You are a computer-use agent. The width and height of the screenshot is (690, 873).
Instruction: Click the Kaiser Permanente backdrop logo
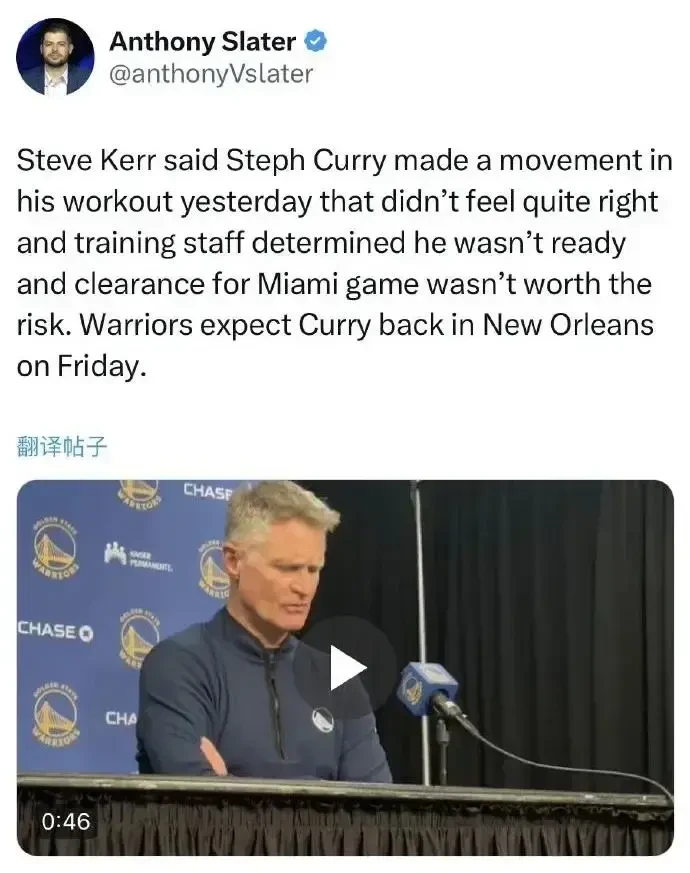[138, 557]
